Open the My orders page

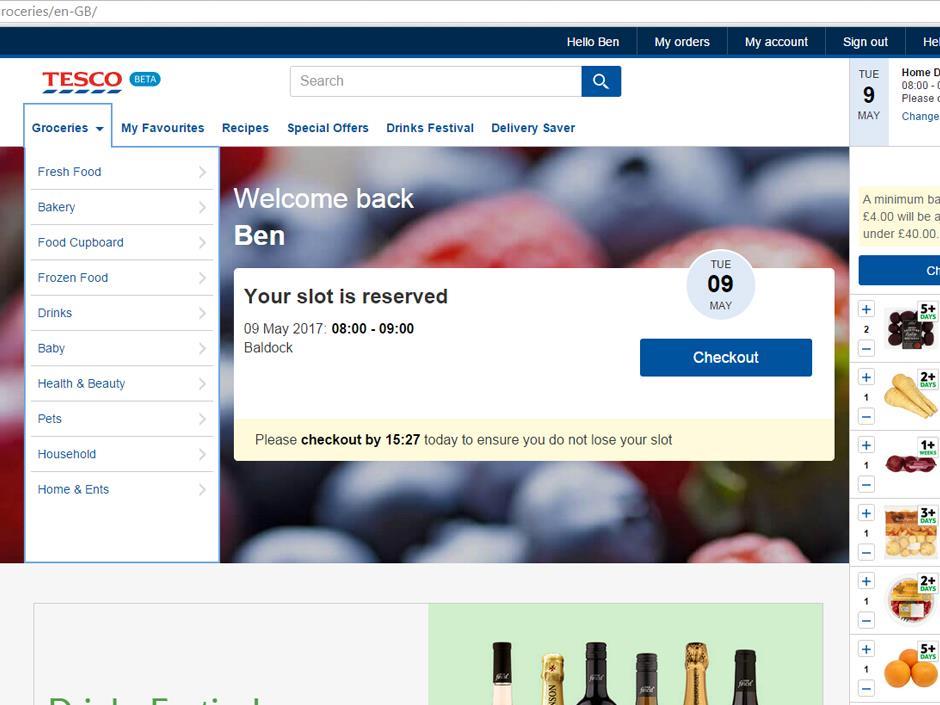click(x=681, y=41)
